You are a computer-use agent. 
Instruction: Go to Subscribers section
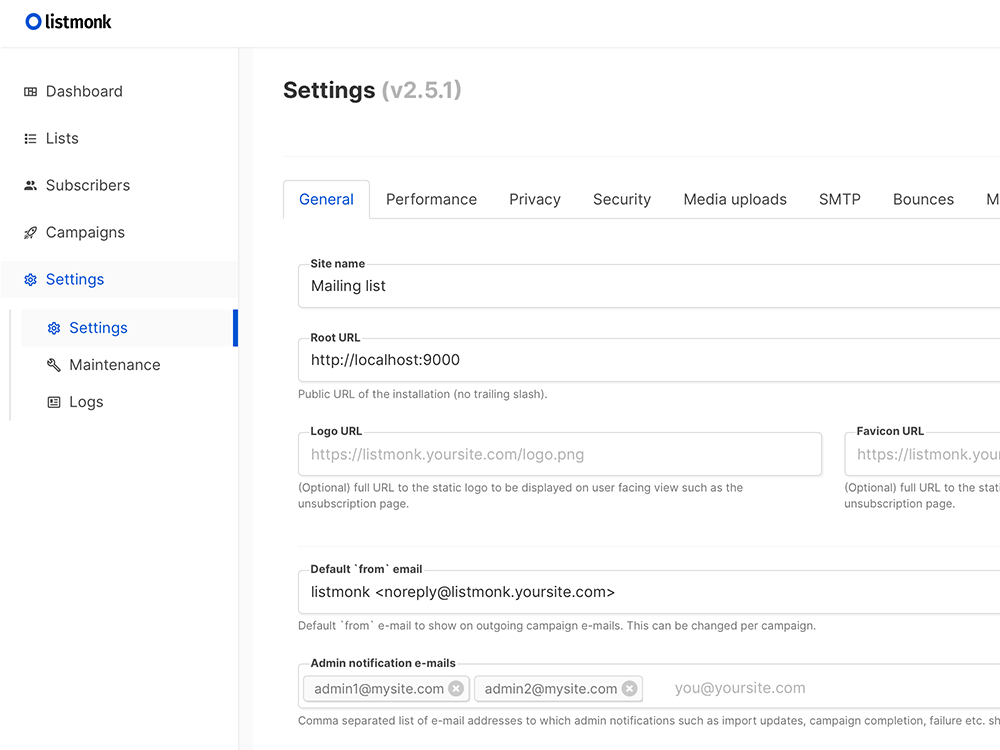click(119, 186)
